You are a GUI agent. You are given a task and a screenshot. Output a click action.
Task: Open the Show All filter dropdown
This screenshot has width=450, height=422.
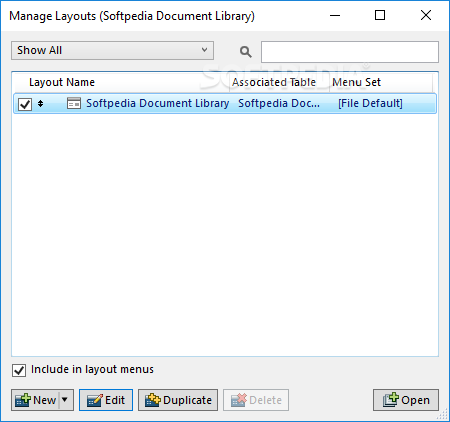112,51
